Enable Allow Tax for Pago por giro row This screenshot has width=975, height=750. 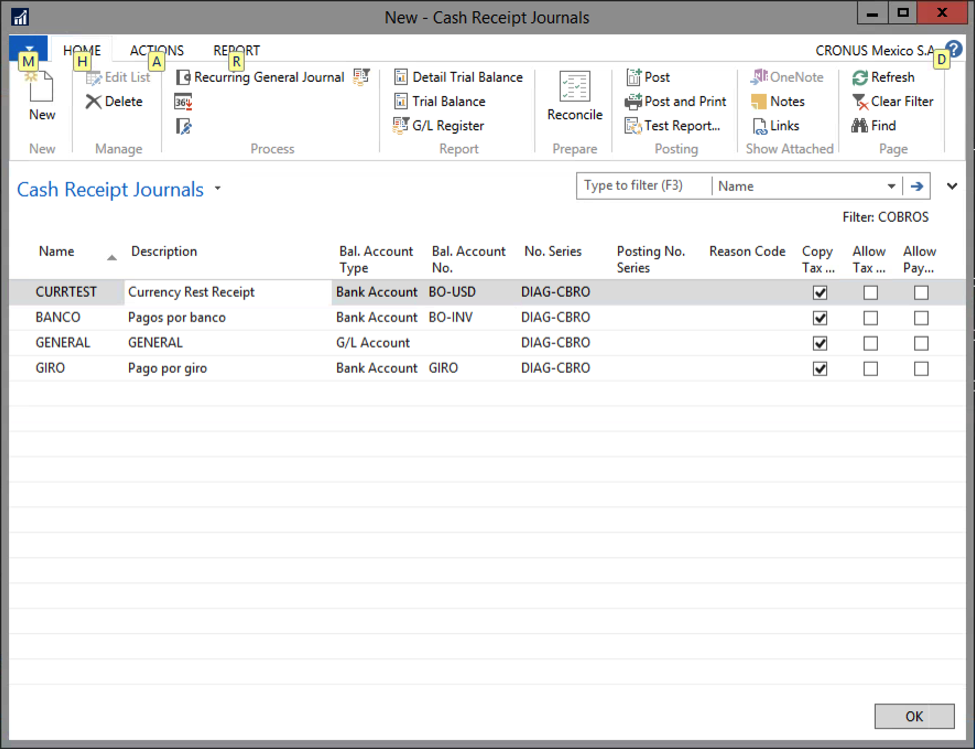coord(871,369)
